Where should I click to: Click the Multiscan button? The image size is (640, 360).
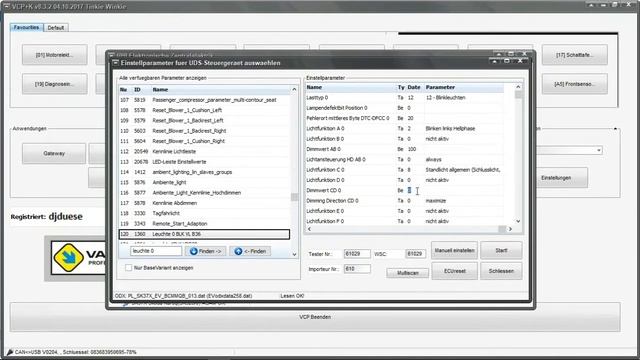click(x=407, y=273)
